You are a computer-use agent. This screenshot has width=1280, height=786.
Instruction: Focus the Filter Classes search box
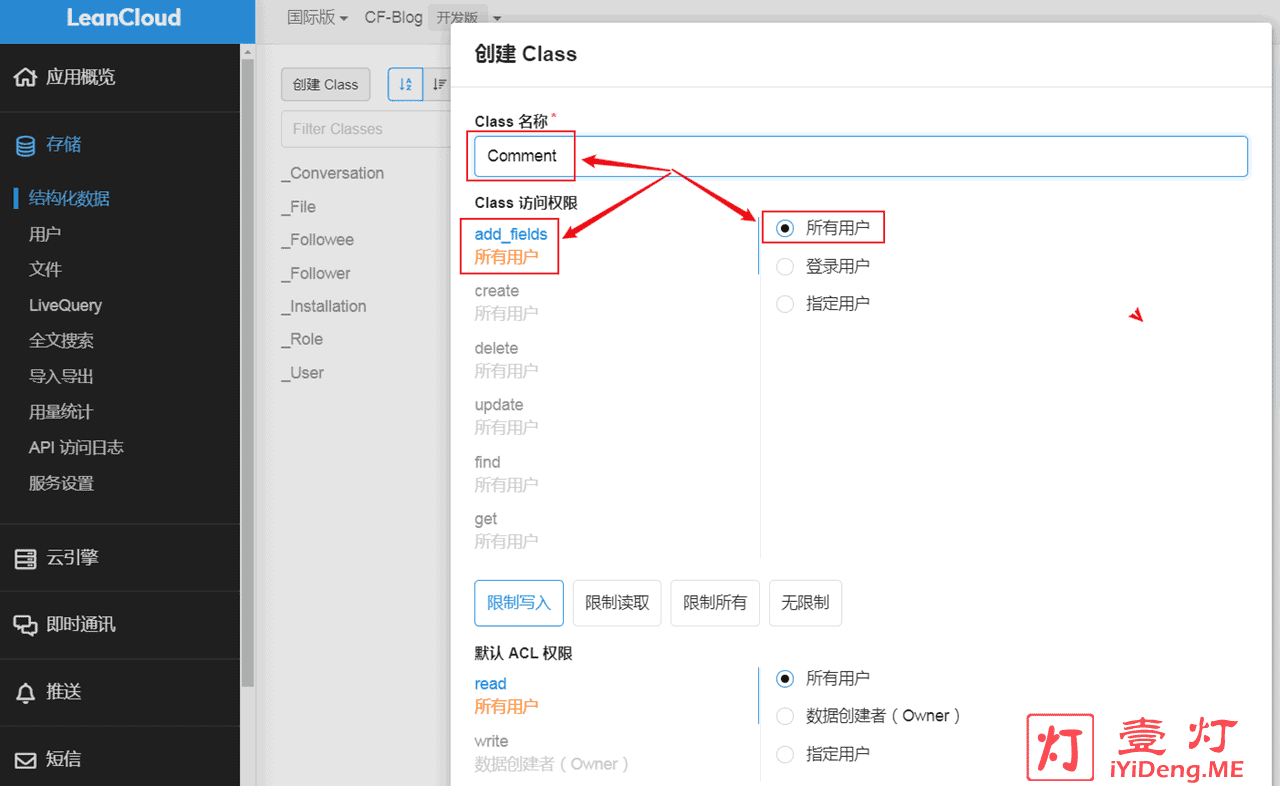[x=366, y=129]
